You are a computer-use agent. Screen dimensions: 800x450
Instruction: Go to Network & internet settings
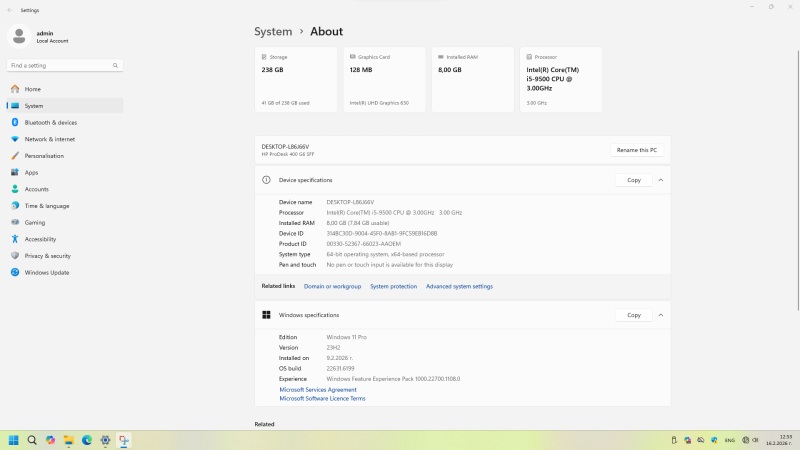pos(49,139)
